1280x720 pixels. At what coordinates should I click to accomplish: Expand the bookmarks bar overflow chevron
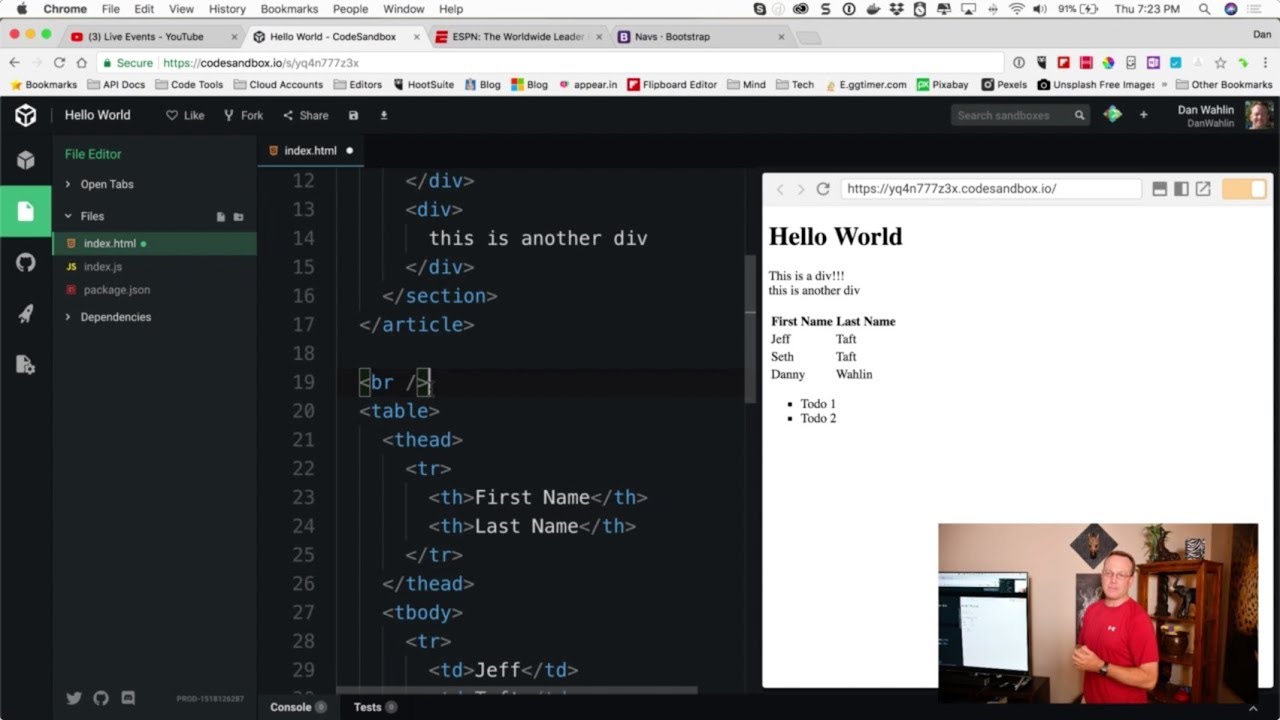coord(1164,85)
